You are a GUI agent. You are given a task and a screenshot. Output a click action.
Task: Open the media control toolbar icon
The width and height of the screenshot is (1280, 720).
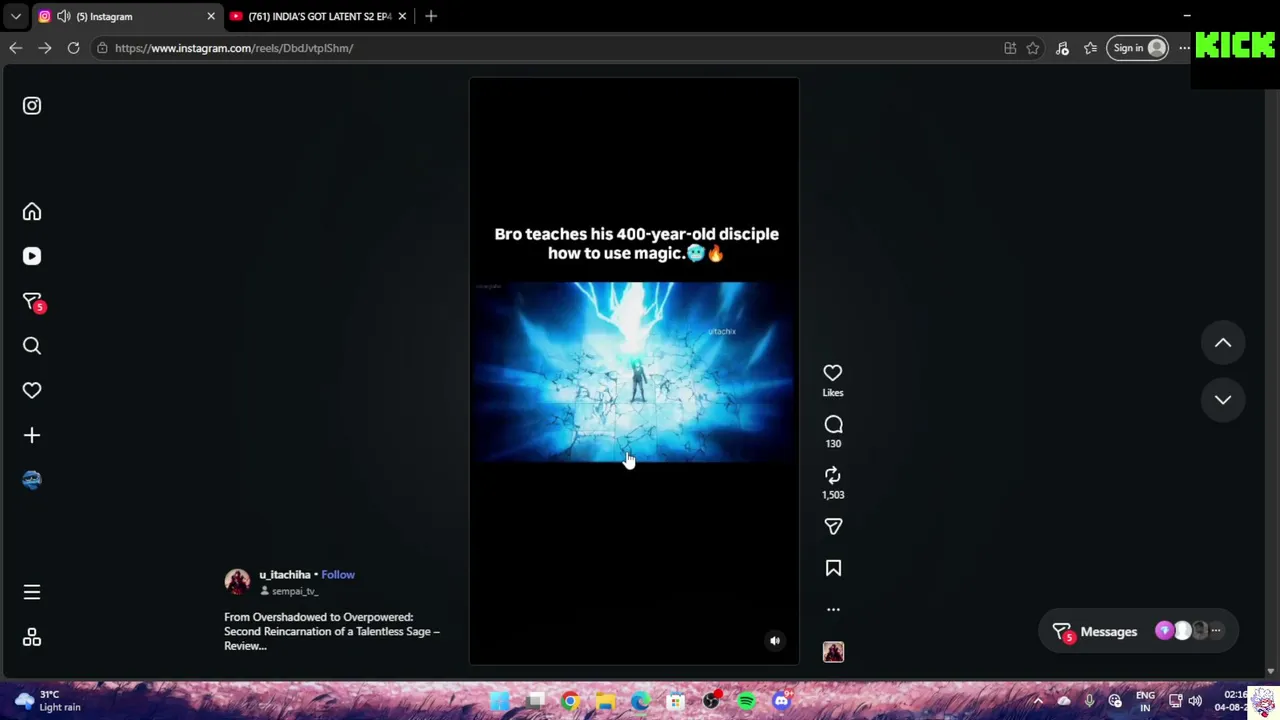point(1062,48)
